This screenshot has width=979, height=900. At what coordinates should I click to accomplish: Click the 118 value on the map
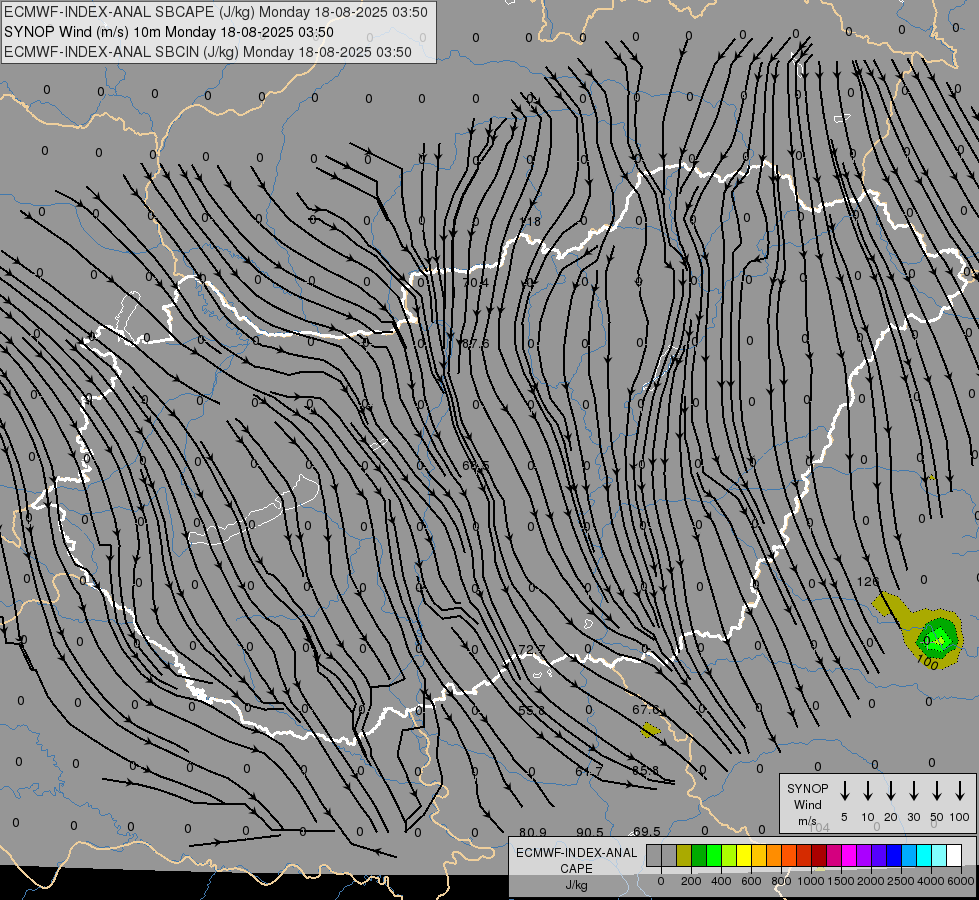pos(530,221)
